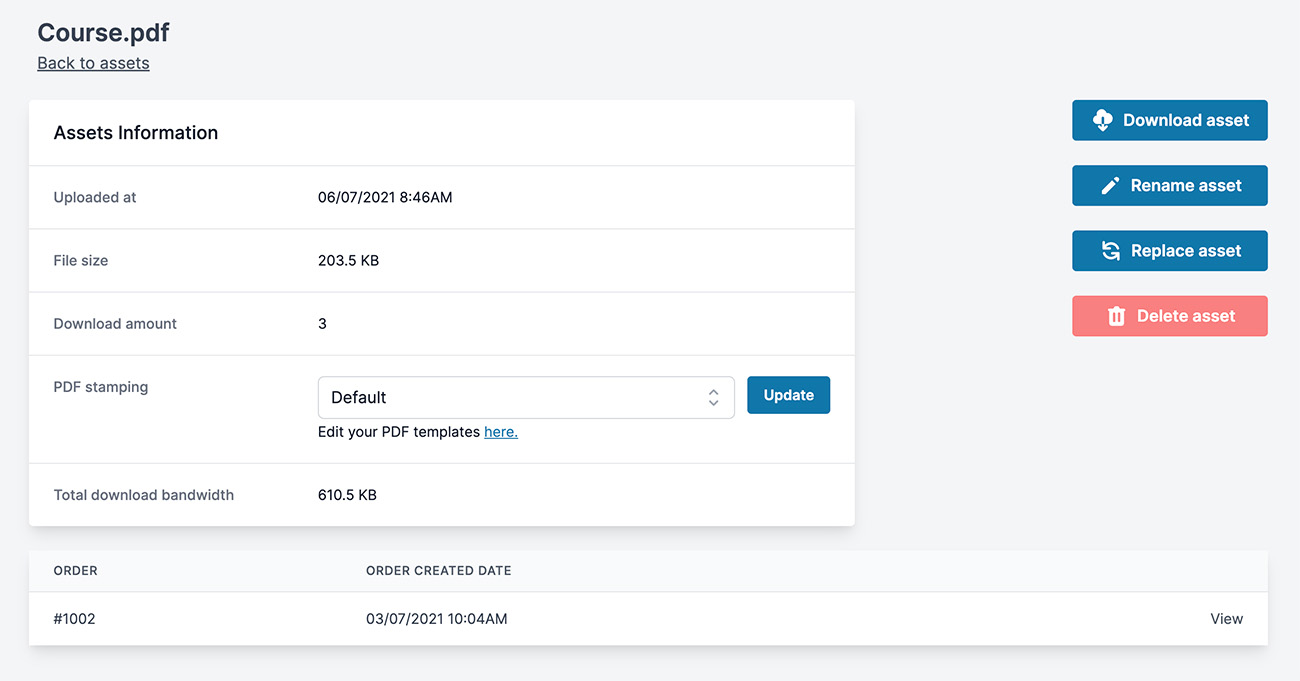
Task: Click the circular arrows replace icon
Action: click(x=1110, y=251)
